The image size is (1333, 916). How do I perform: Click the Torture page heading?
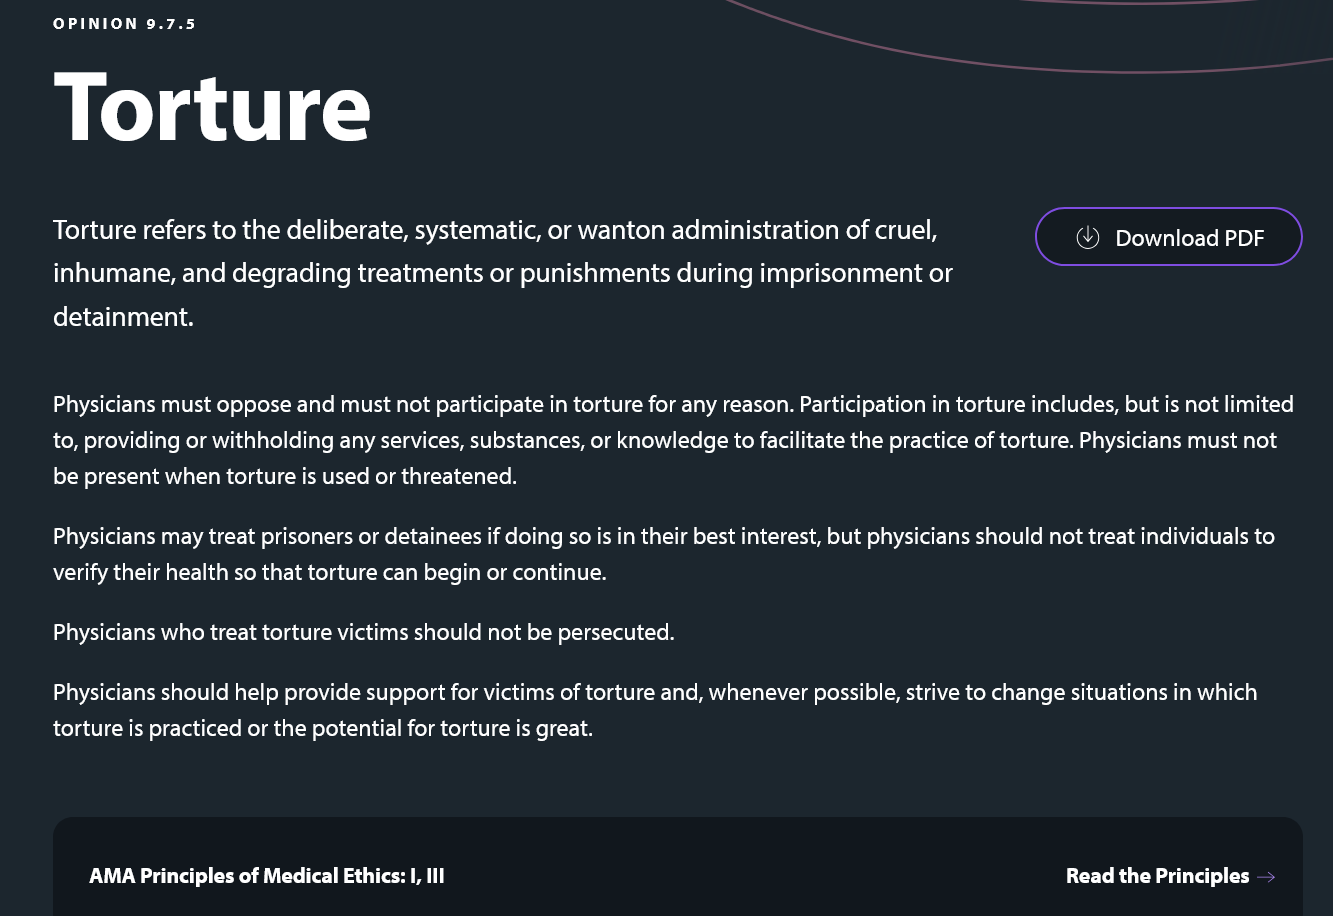tap(212, 106)
